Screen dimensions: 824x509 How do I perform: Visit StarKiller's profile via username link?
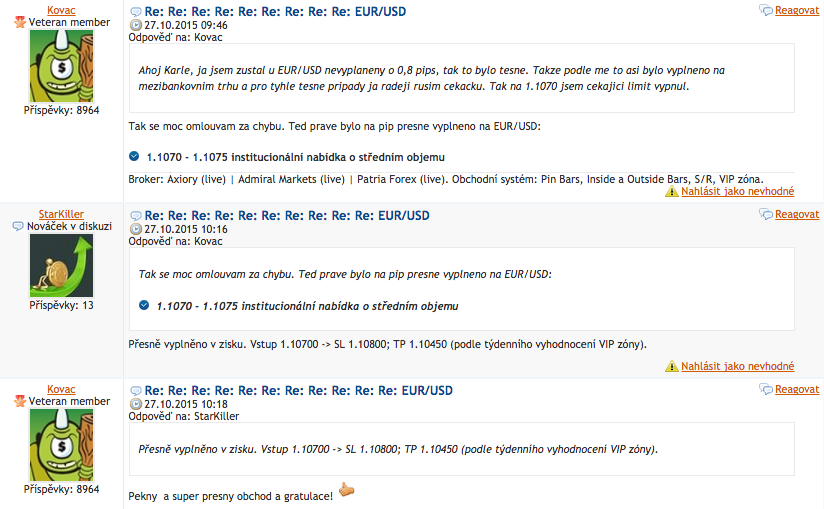(61, 214)
